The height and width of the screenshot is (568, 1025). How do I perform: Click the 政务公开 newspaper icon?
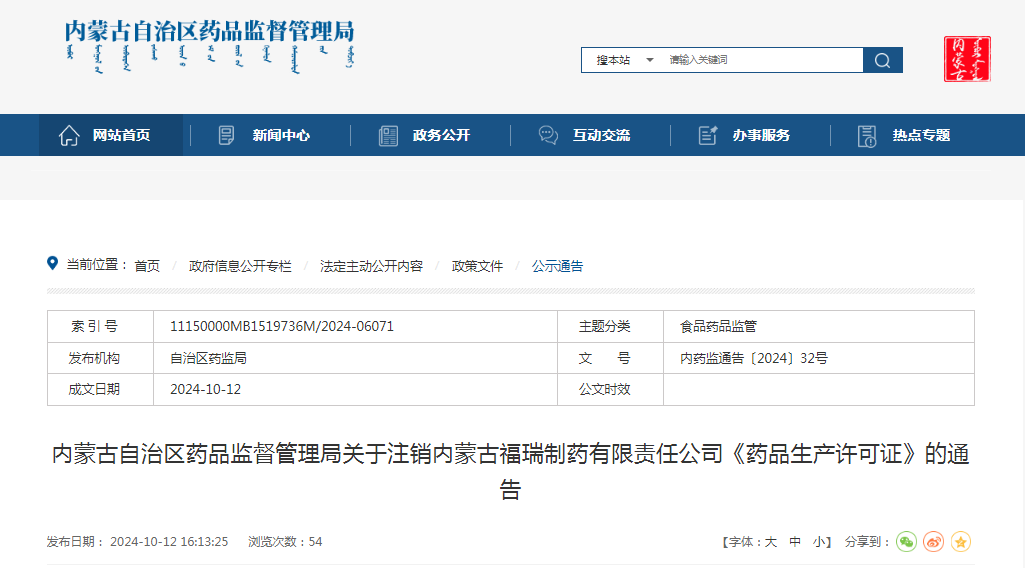pyautogui.click(x=388, y=135)
